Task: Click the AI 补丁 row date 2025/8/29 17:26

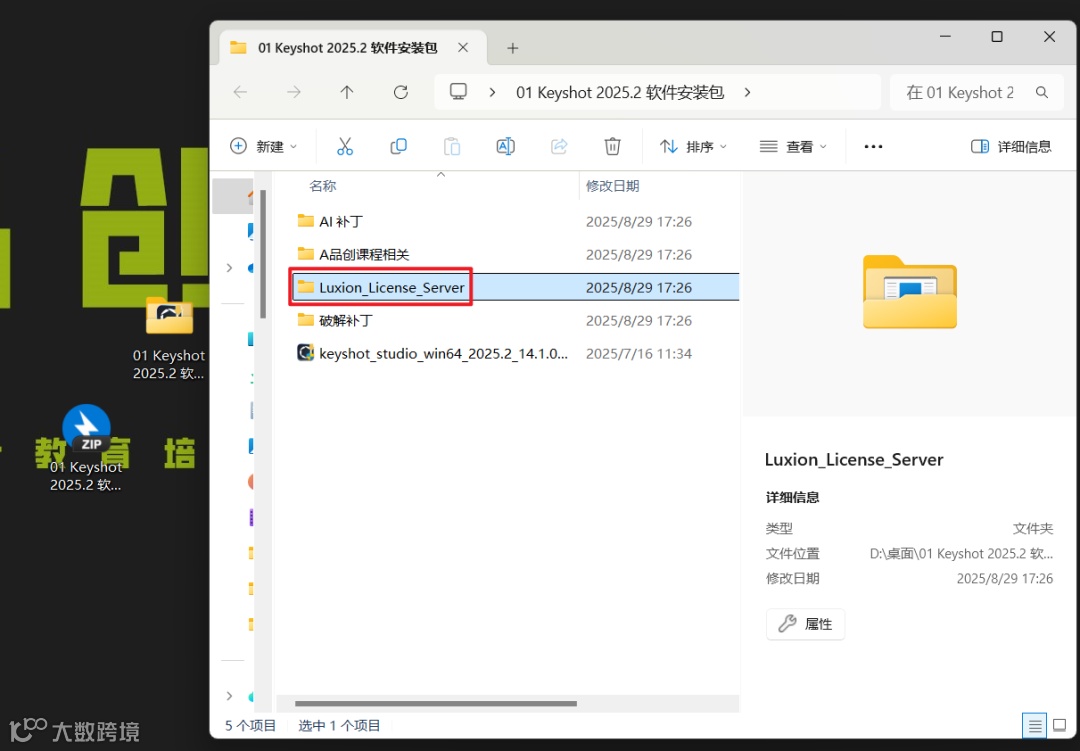Action: pos(638,221)
